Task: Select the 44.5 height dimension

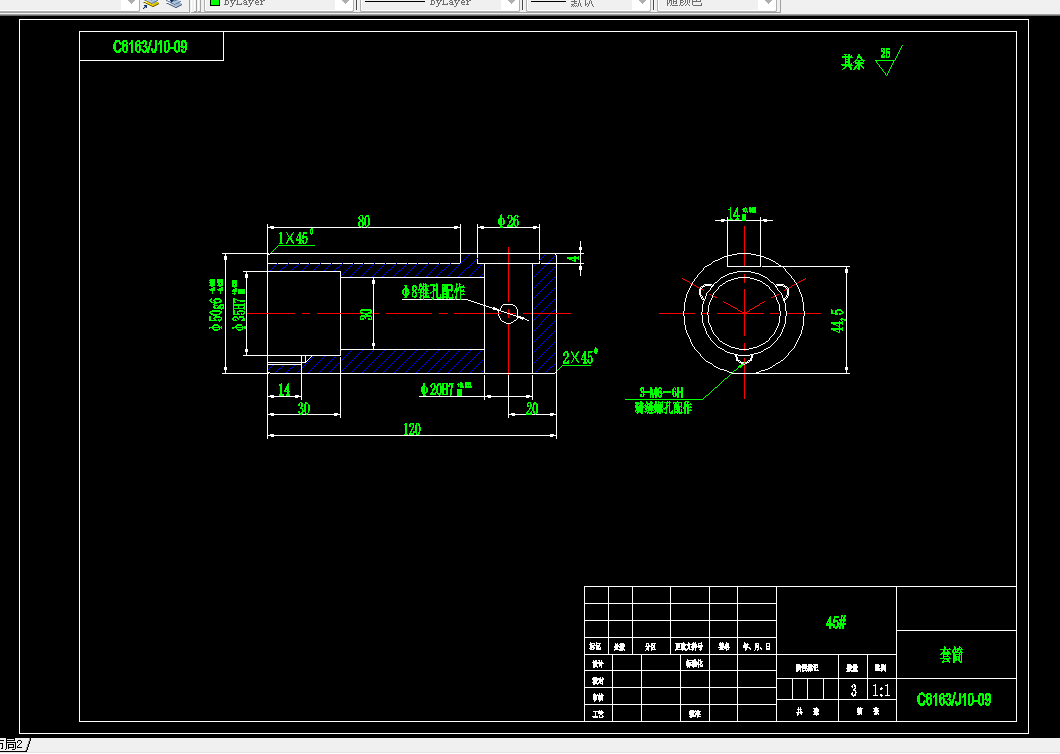Action: (838, 321)
